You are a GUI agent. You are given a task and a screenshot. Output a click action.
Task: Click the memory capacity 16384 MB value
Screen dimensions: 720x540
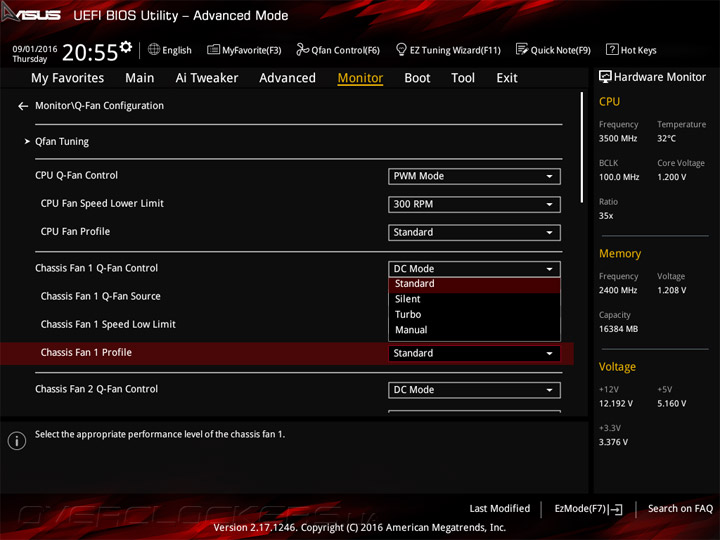[619, 329]
